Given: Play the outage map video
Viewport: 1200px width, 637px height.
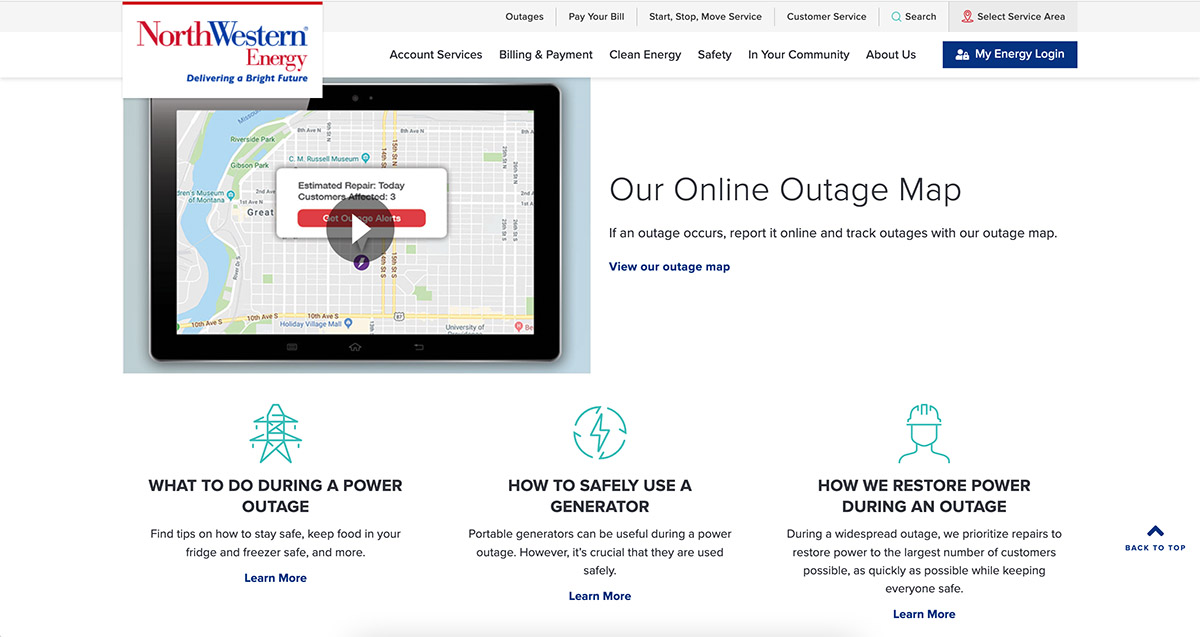Looking at the screenshot, I should [360, 227].
